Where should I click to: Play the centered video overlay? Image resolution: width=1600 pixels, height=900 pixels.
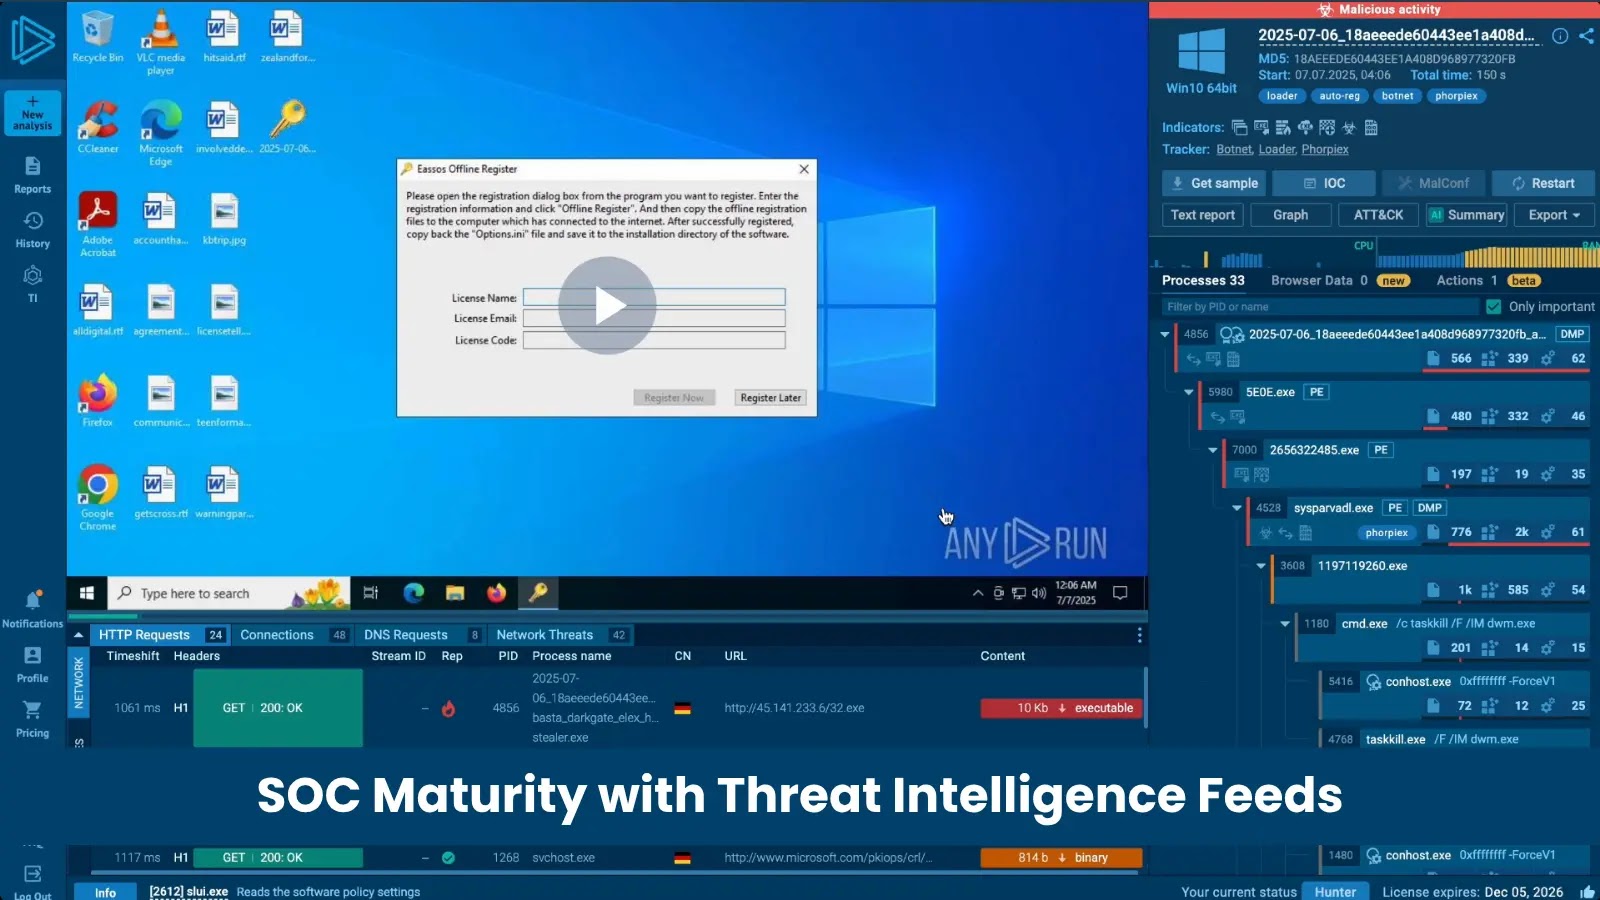coord(607,305)
